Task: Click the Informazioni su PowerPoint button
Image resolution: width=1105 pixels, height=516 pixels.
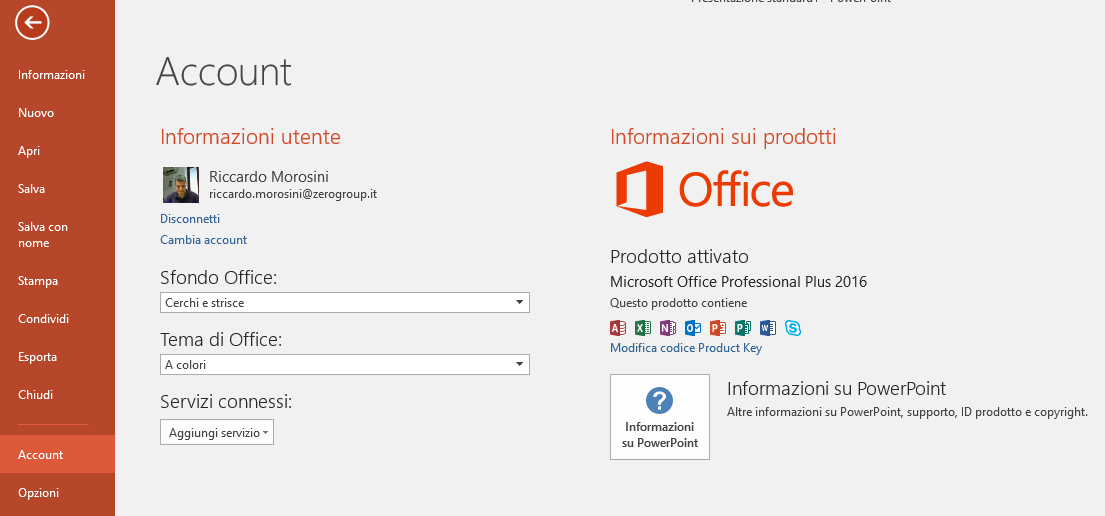Action: click(x=660, y=417)
